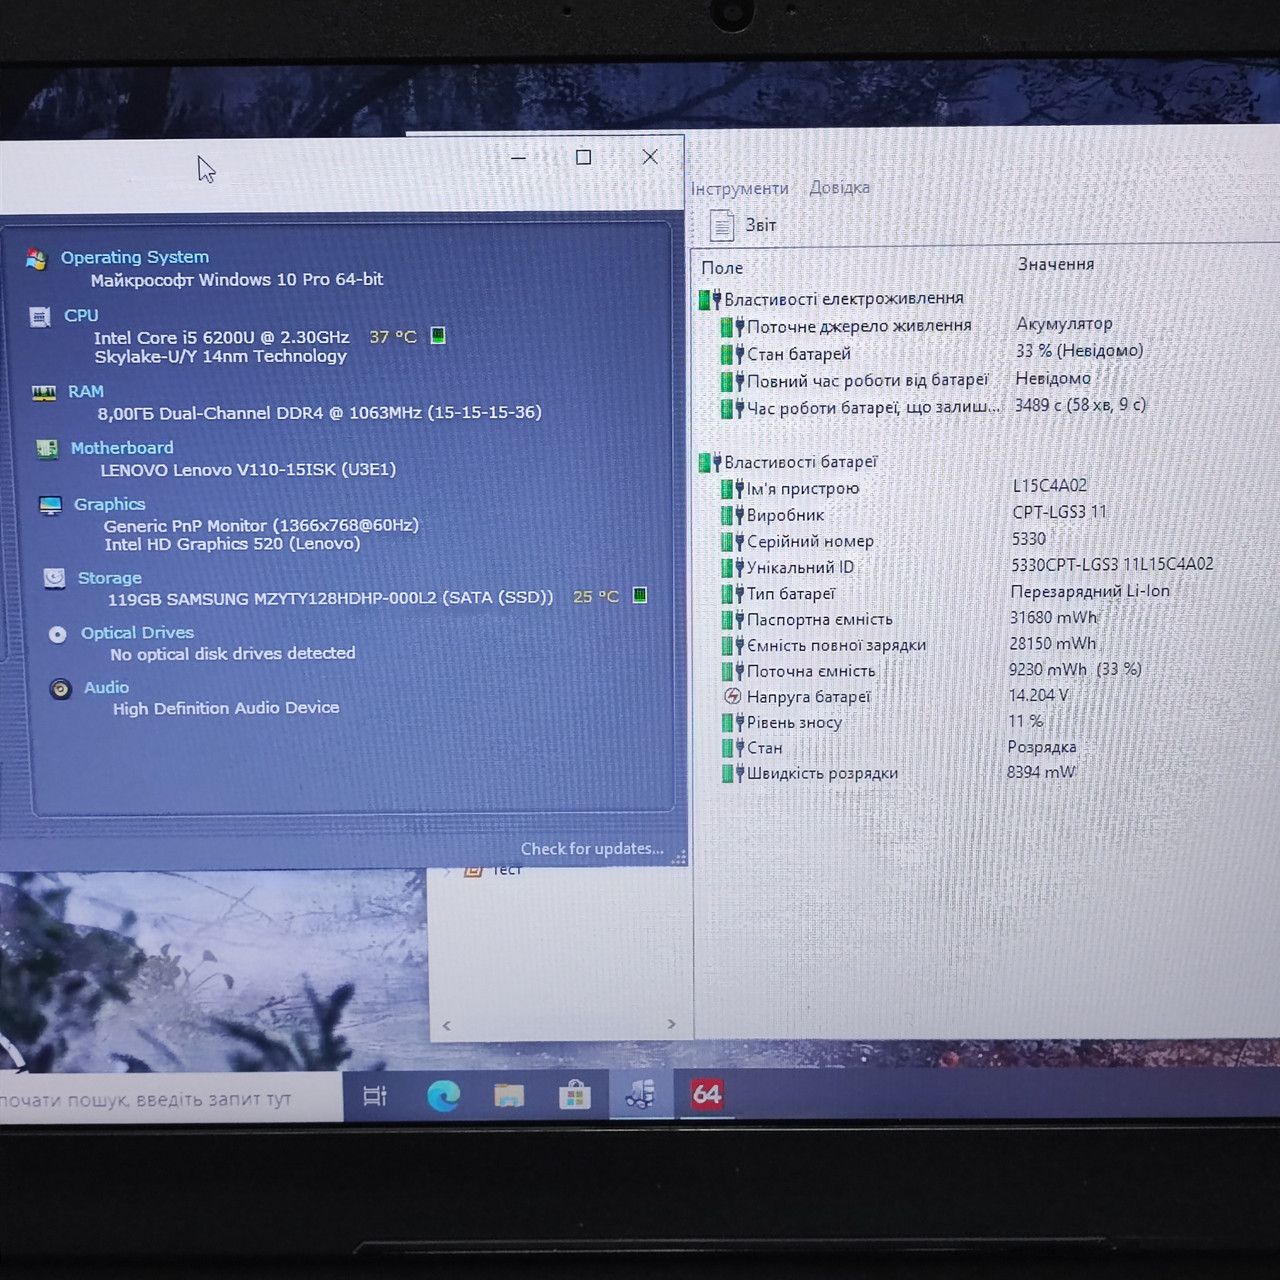Image resolution: width=1280 pixels, height=1280 pixels.
Task: Open File Explorer from the taskbar
Action: coord(509,1096)
